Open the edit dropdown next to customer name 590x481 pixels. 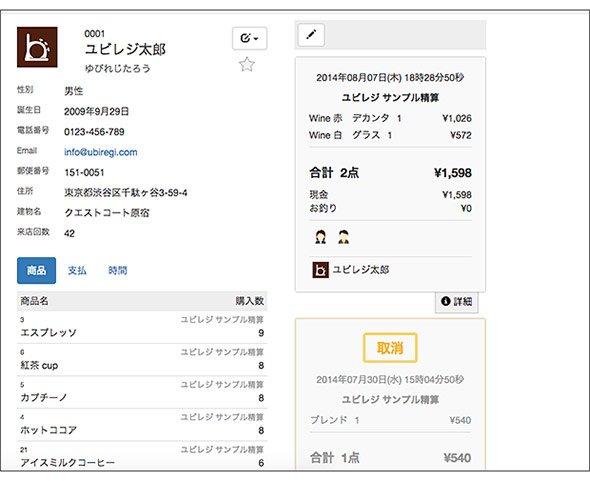coord(249,38)
